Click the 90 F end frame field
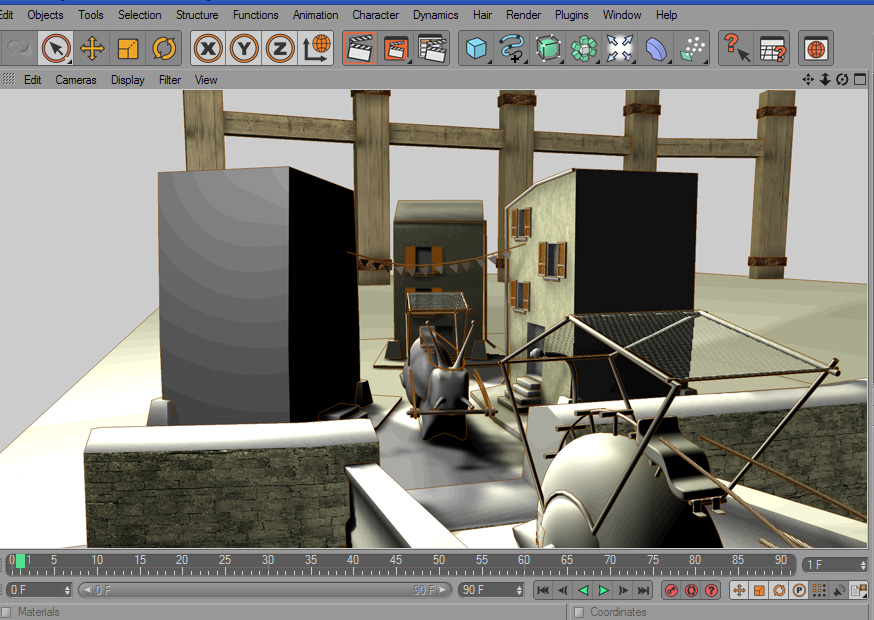 pyautogui.click(x=491, y=590)
